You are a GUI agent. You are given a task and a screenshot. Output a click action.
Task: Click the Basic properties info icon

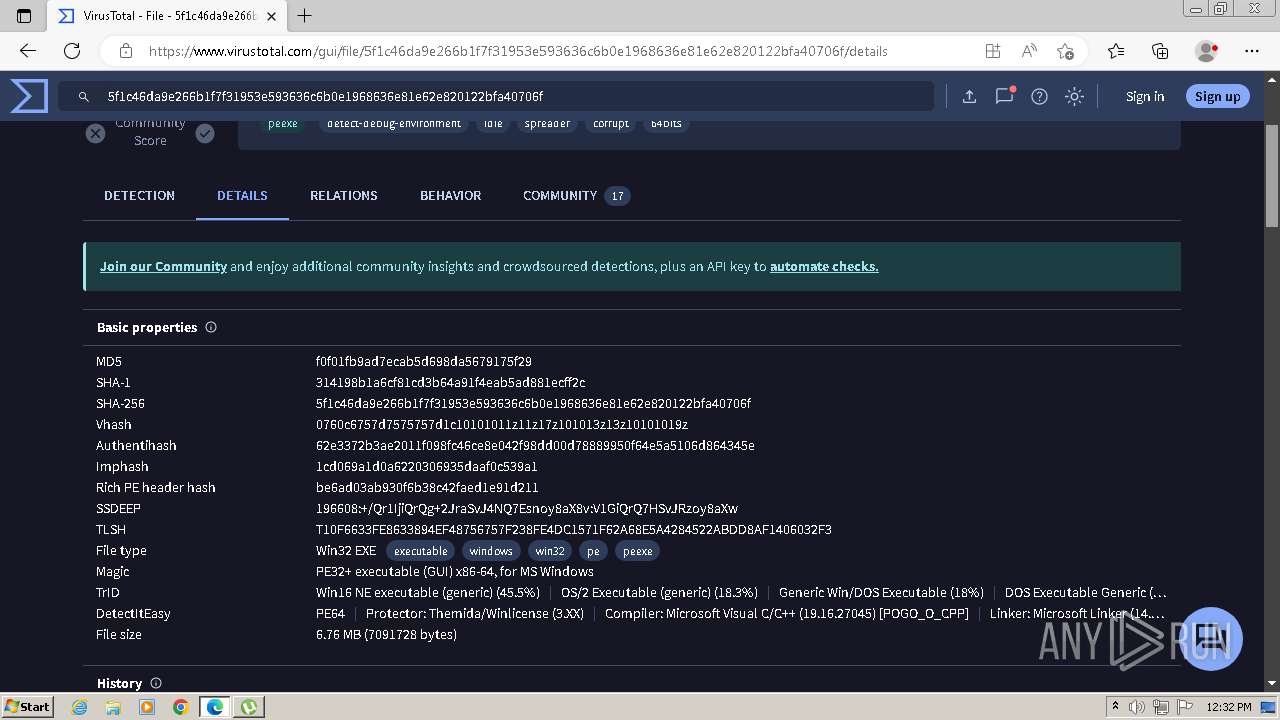click(x=211, y=327)
